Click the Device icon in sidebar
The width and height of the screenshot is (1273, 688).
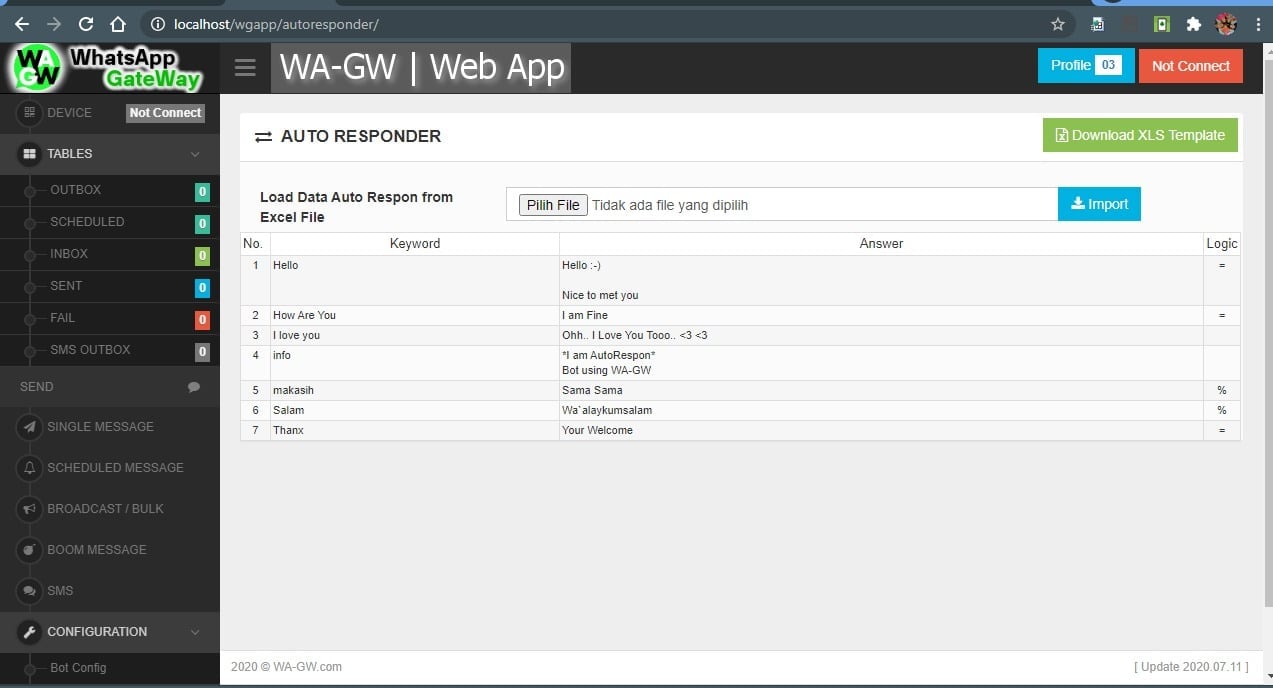[x=30, y=113]
